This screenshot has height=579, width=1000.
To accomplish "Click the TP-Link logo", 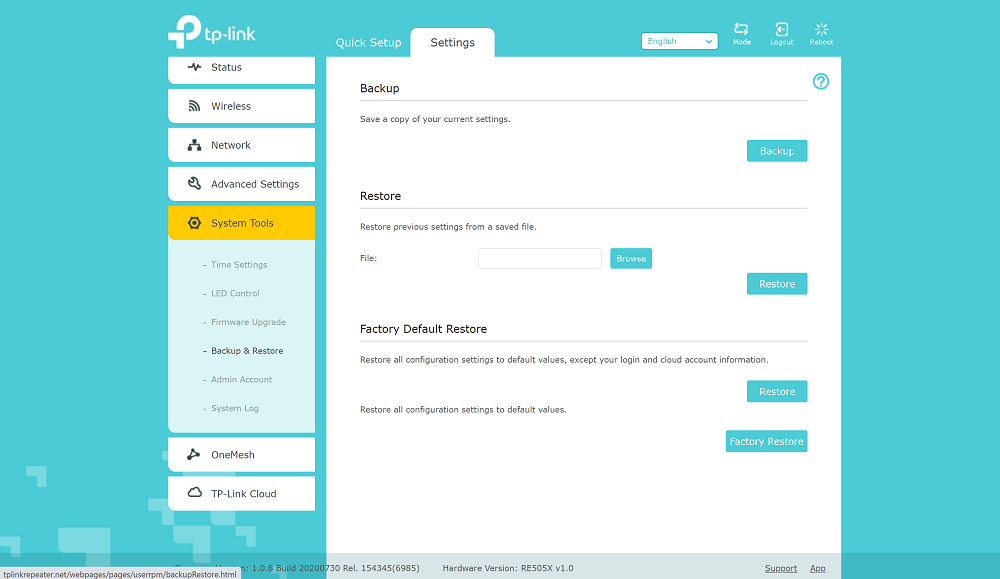I will (212, 32).
